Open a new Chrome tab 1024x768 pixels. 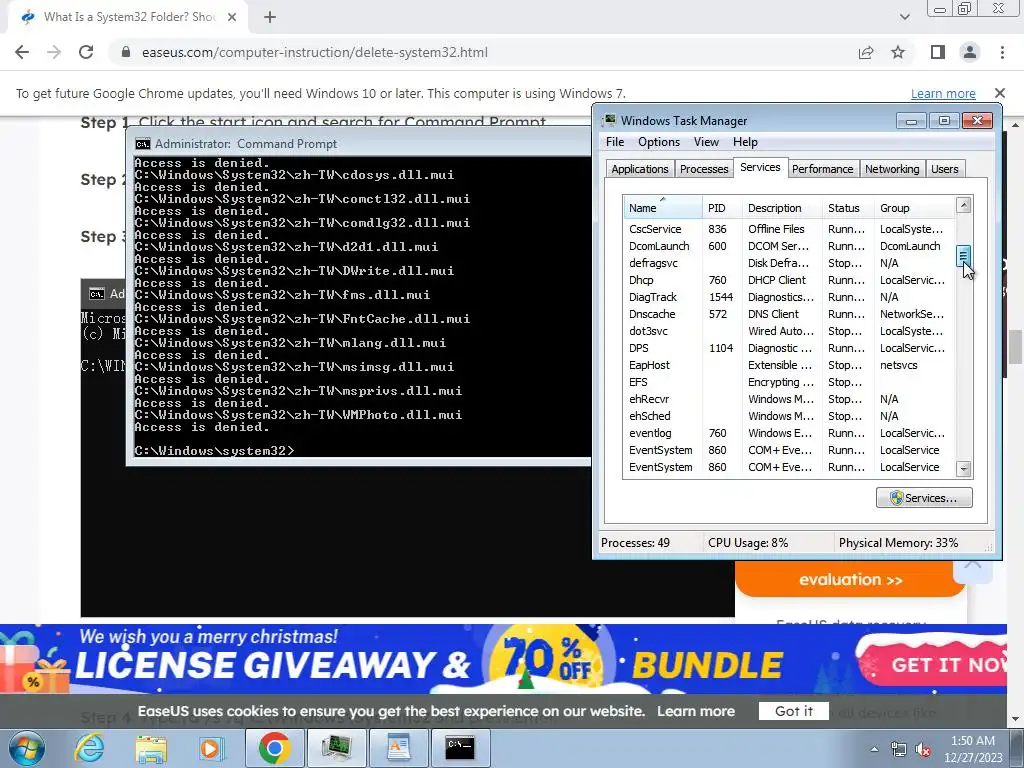coord(270,17)
